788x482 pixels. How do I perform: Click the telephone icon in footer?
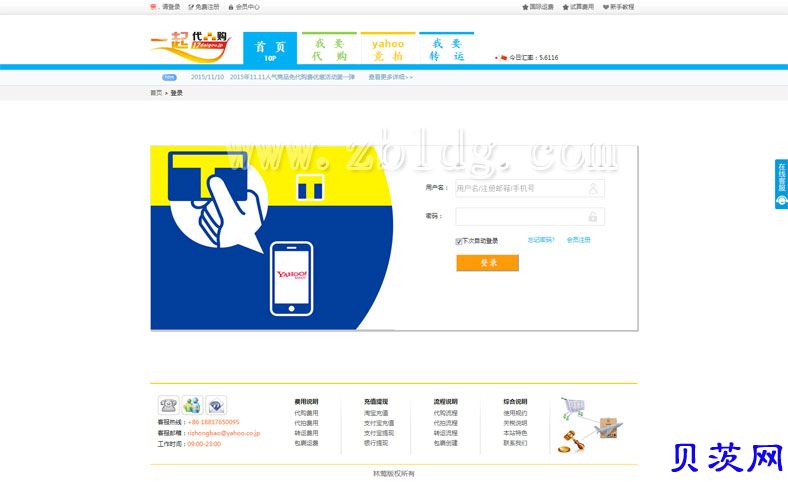pos(168,405)
